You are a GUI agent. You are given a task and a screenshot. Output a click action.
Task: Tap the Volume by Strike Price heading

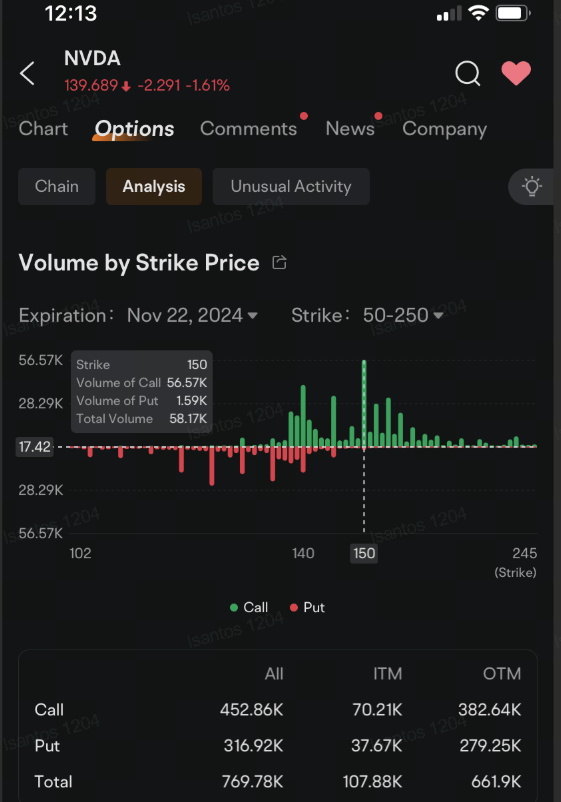click(139, 262)
